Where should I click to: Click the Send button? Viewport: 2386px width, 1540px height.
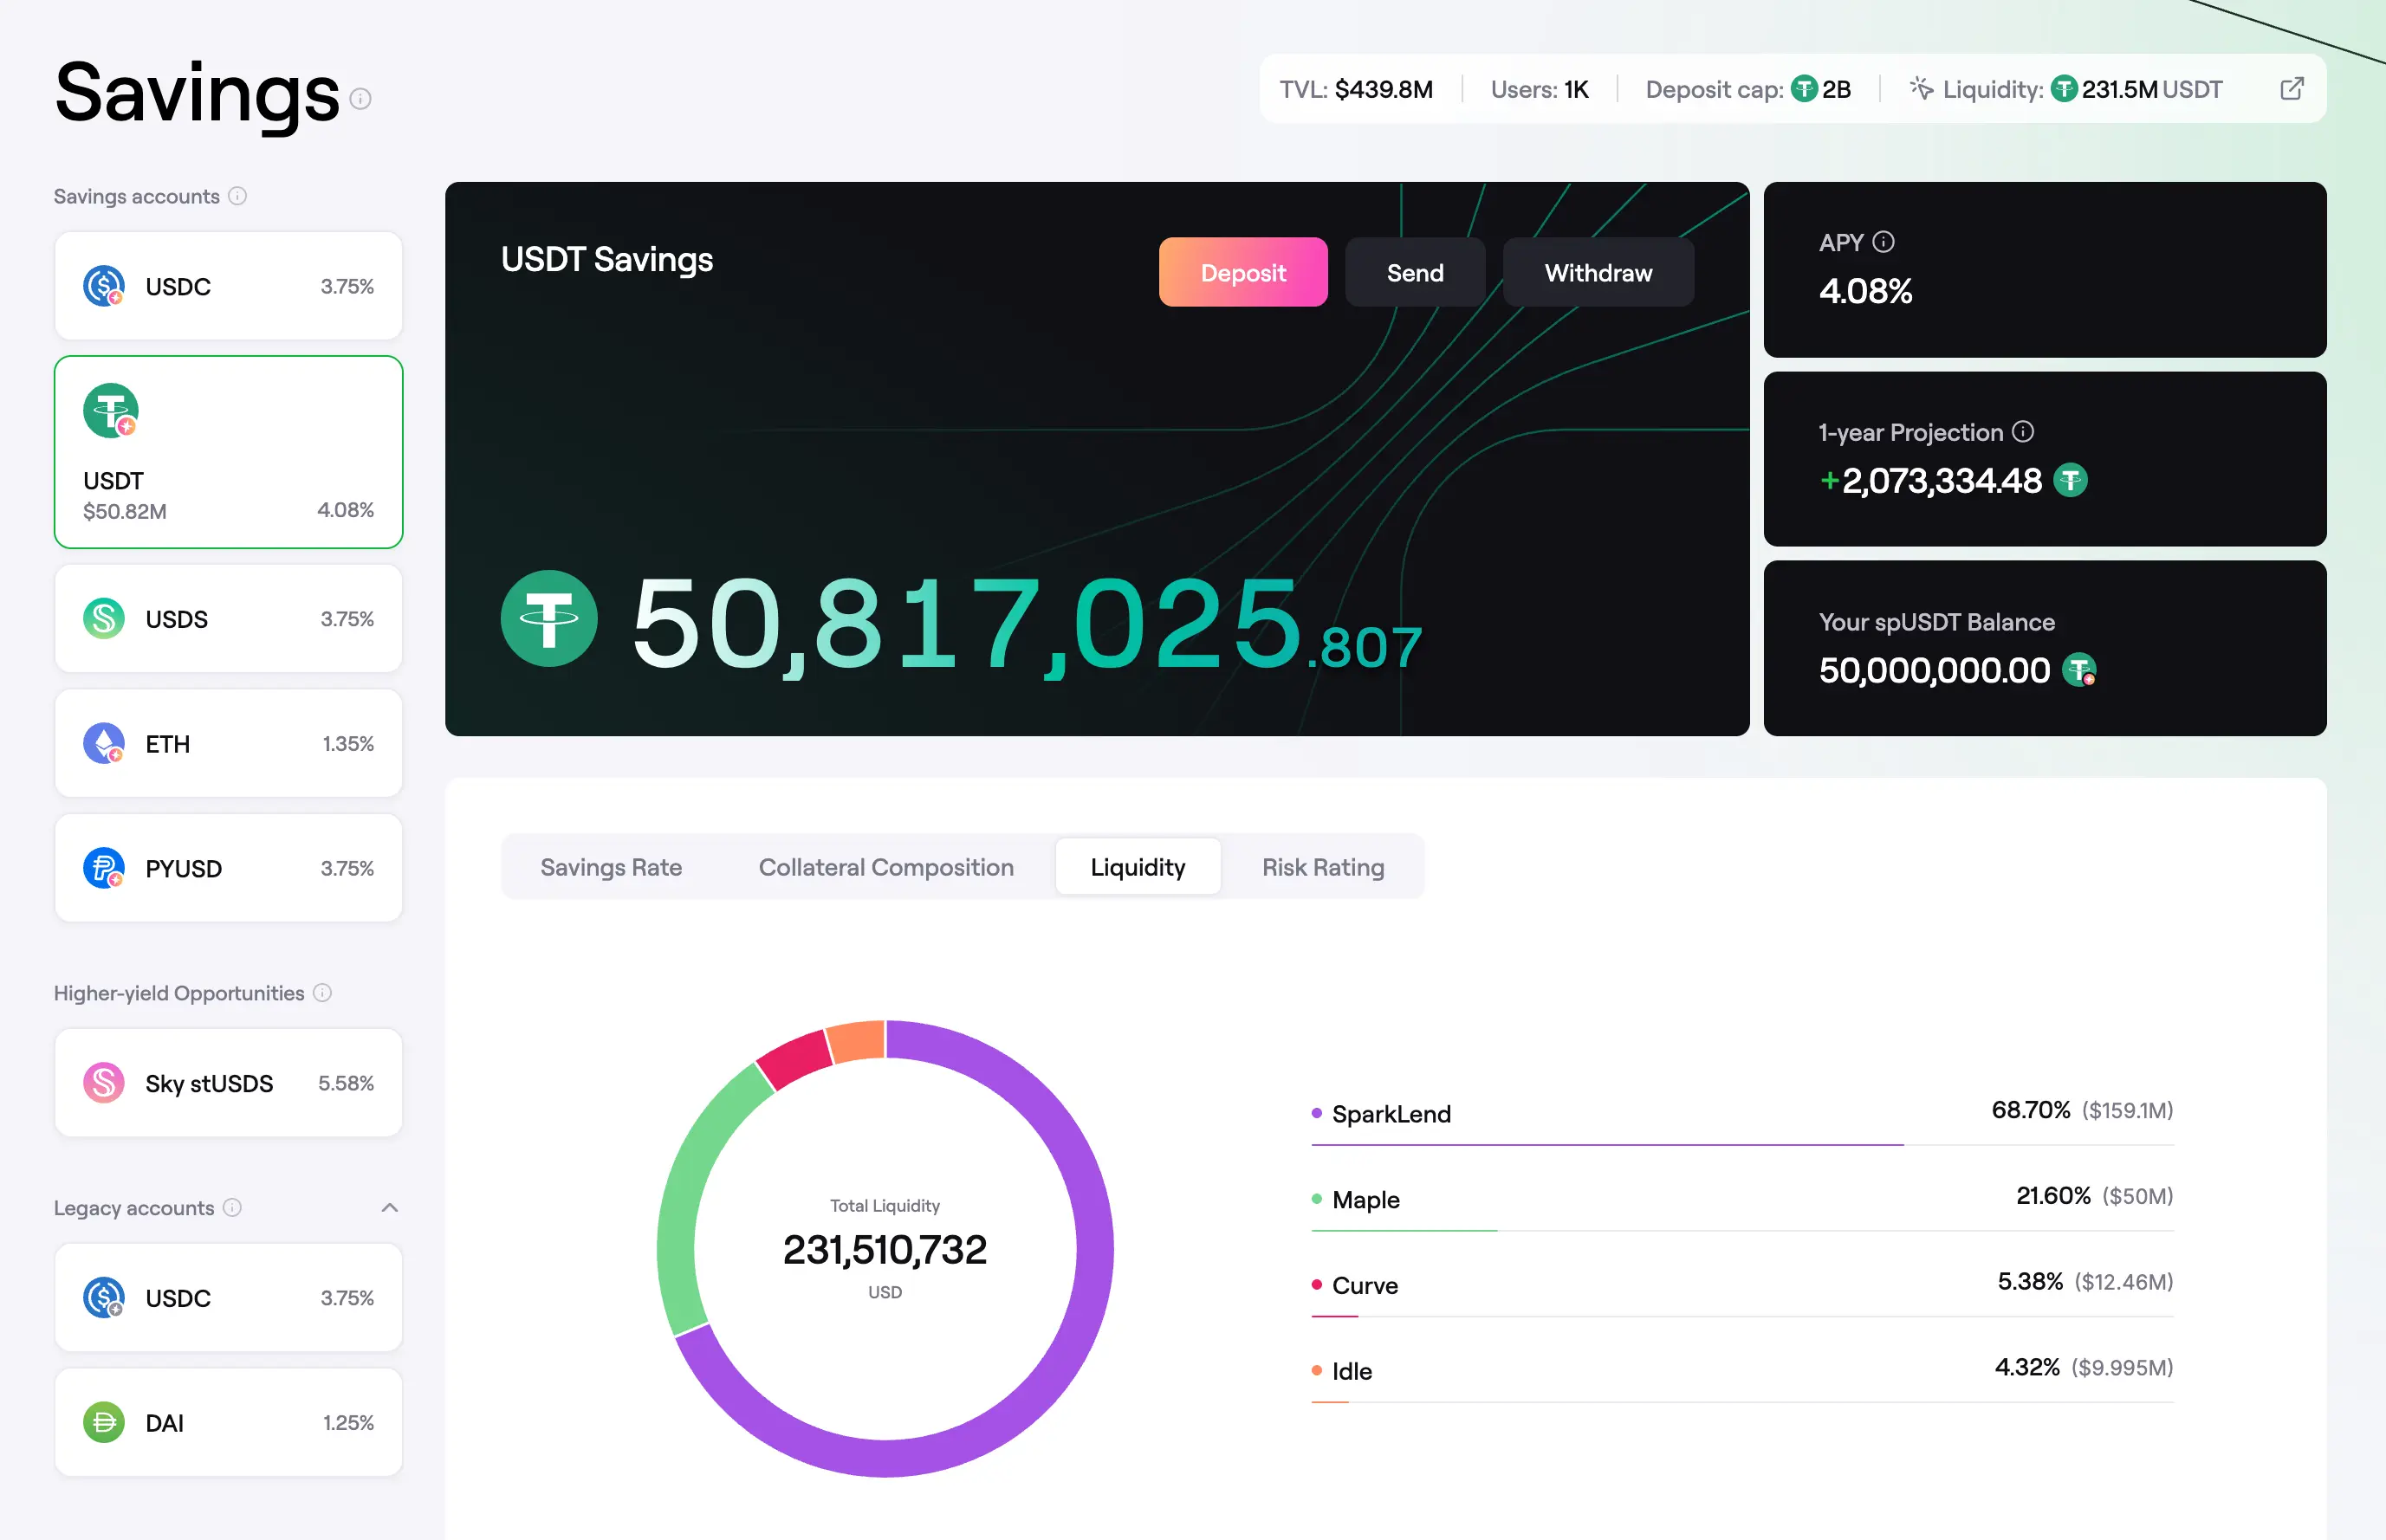tap(1414, 272)
